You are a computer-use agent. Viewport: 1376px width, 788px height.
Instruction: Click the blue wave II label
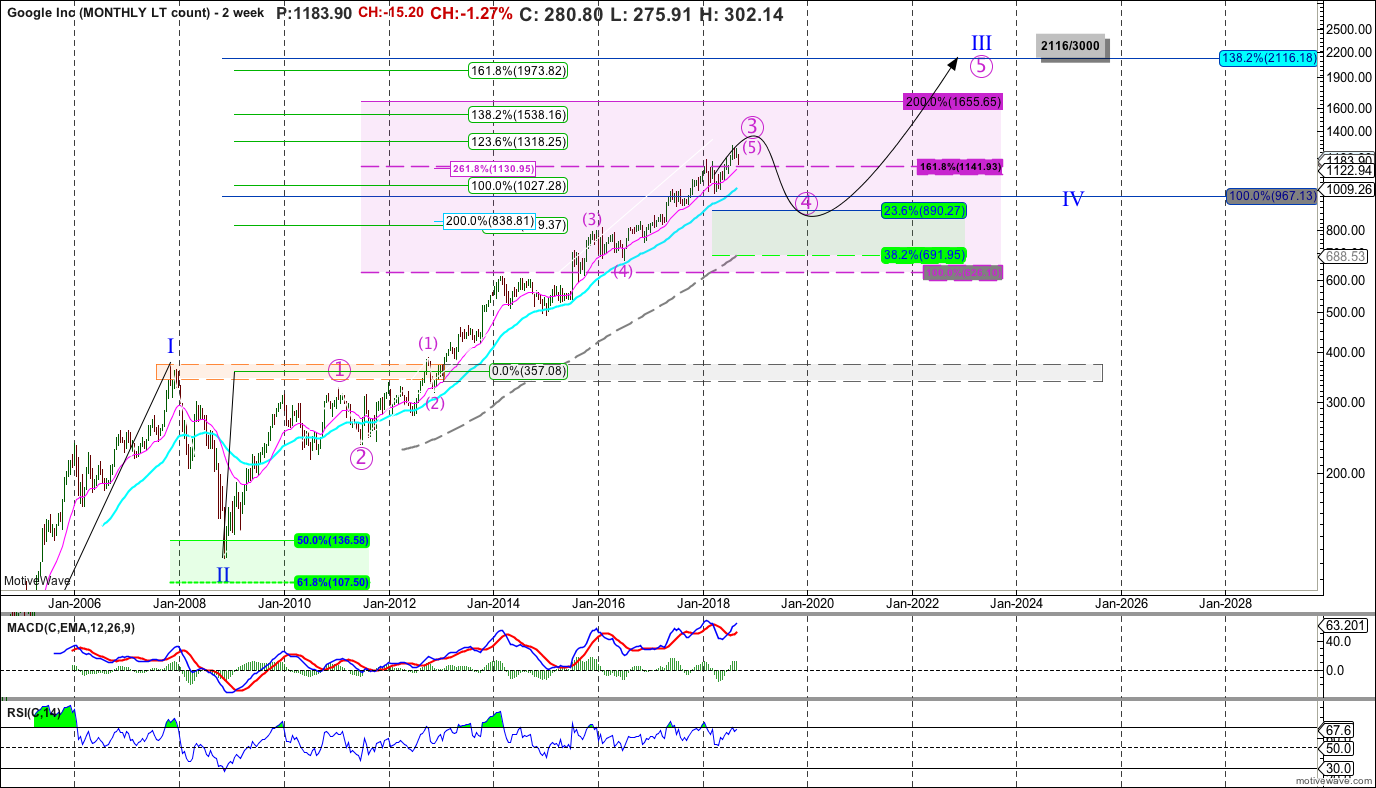point(224,574)
